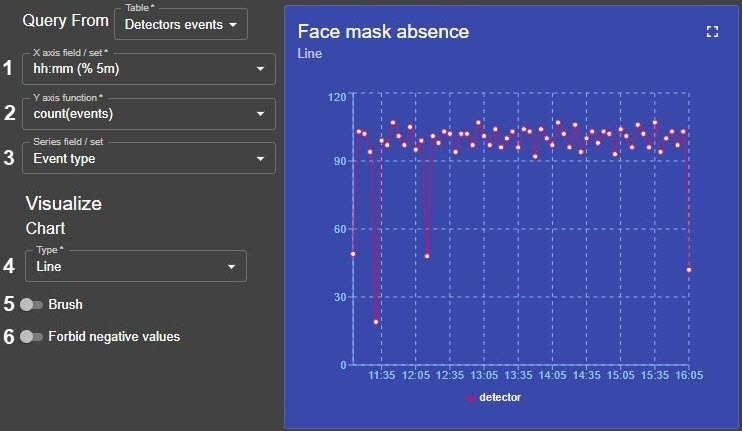The height and width of the screenshot is (431, 742).
Task: Click the 16:05 last data point
Action: pos(689,270)
